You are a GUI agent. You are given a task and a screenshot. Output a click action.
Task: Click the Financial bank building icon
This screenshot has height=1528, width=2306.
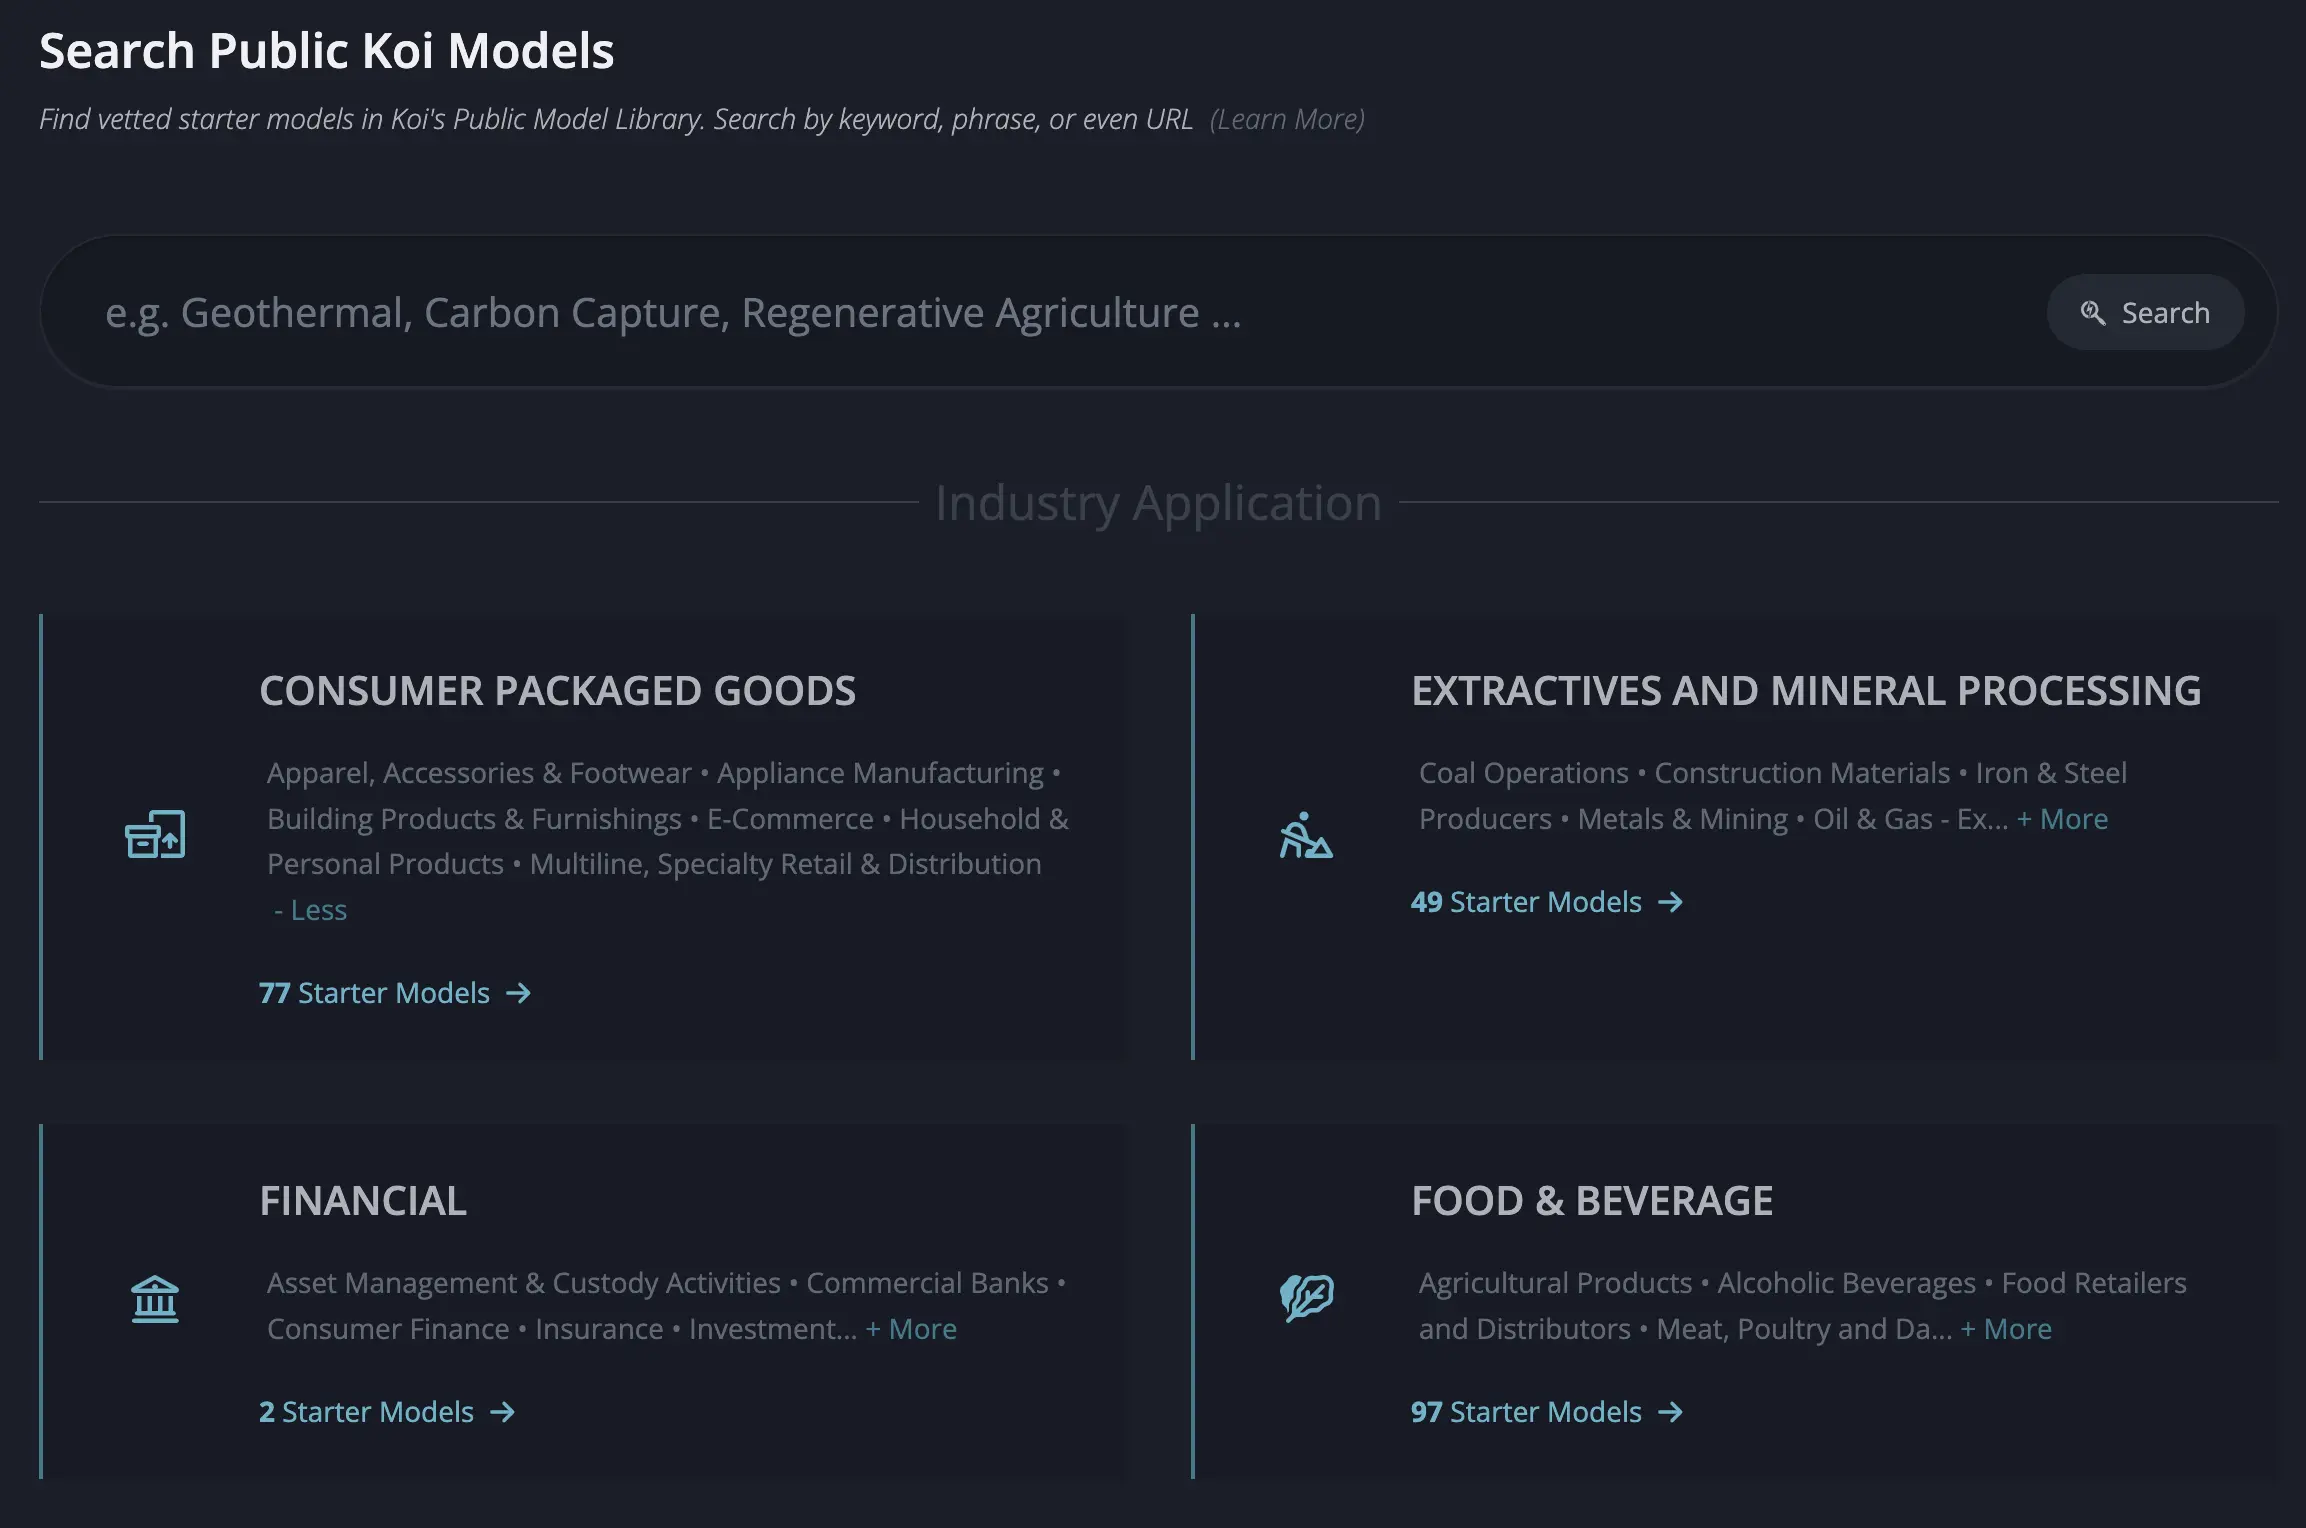(155, 1299)
